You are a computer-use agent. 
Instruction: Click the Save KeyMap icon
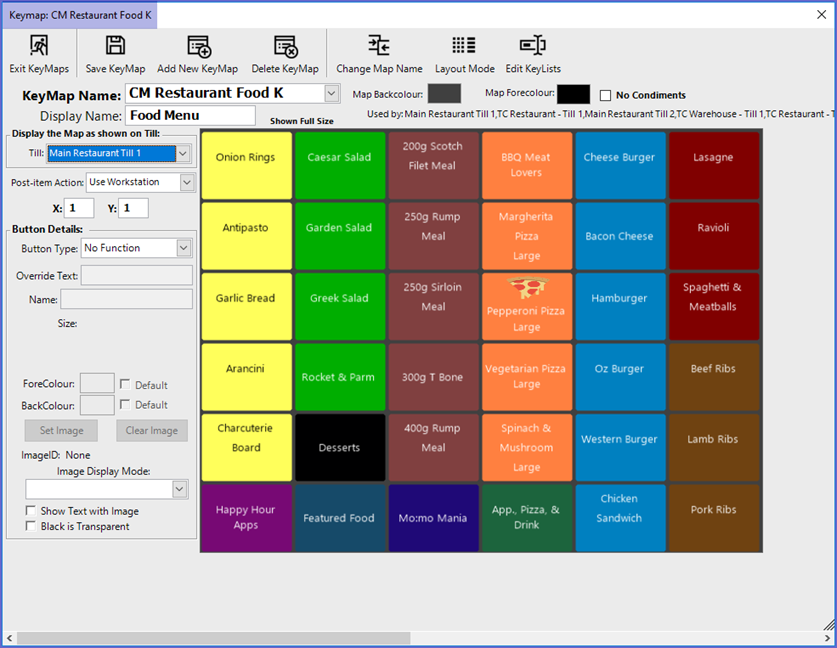(116, 46)
